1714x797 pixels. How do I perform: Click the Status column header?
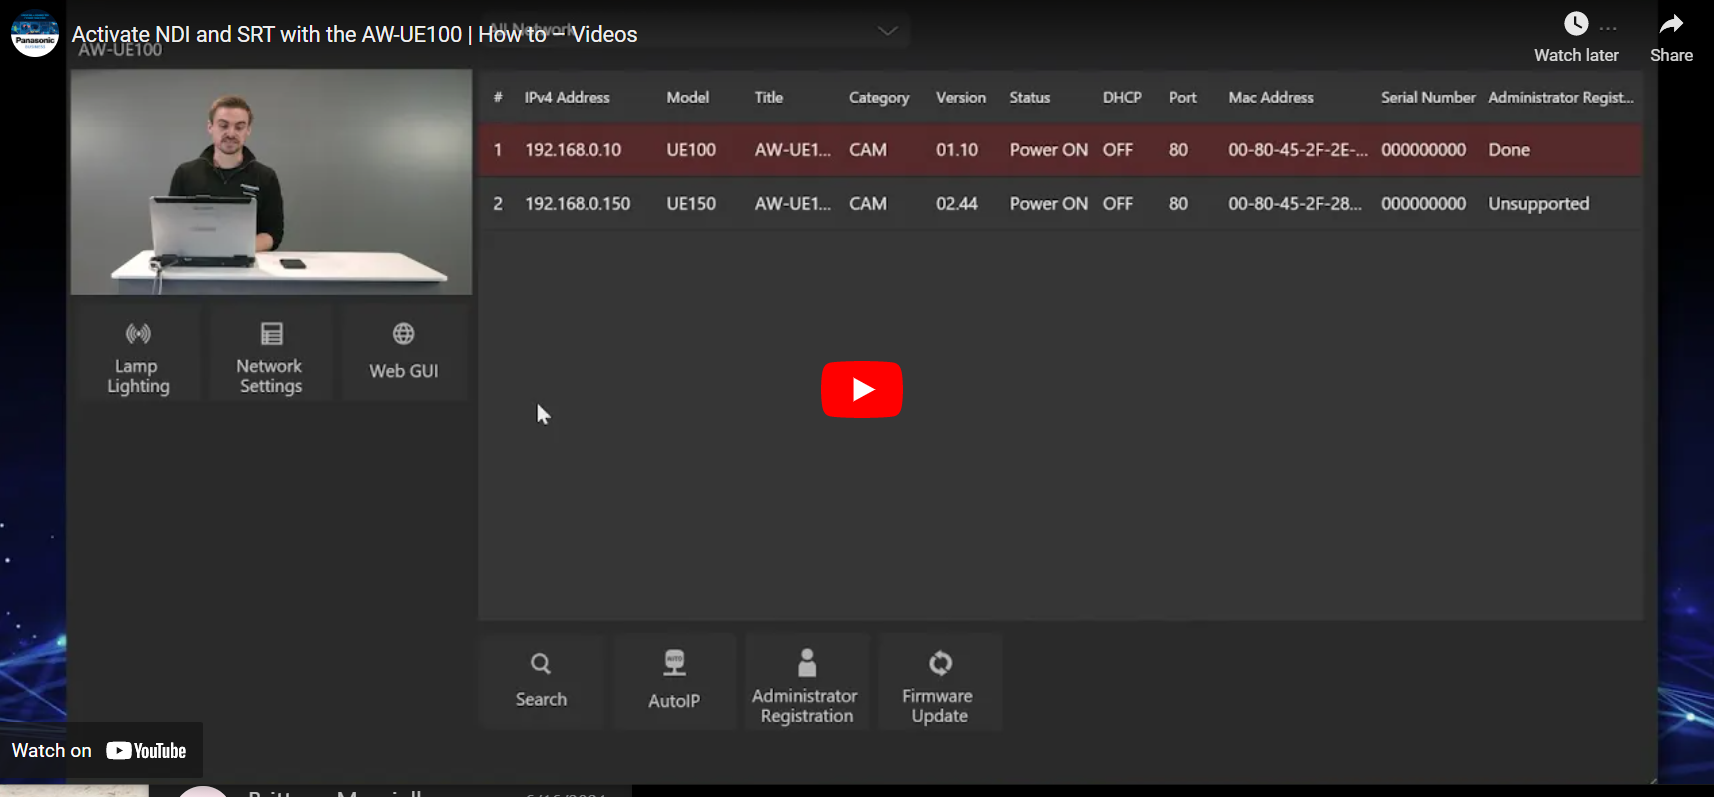point(1029,97)
